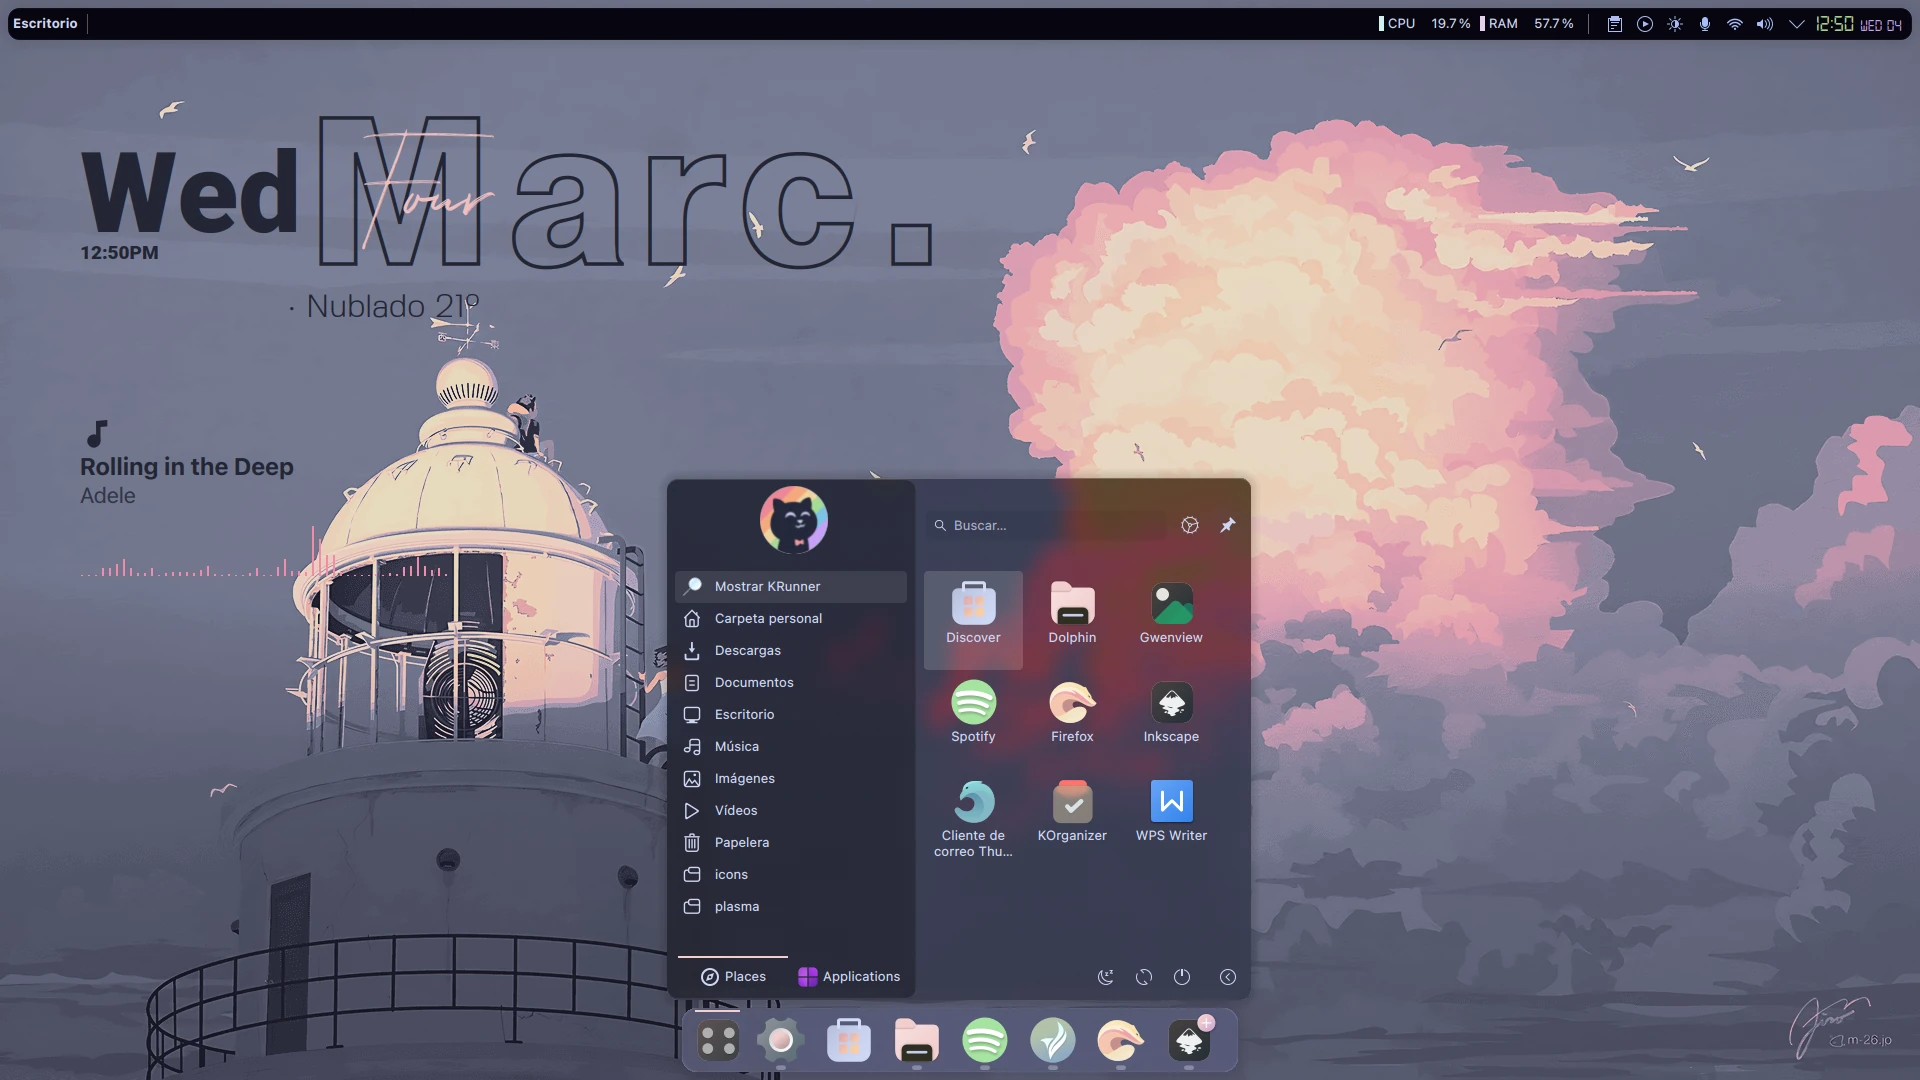The image size is (1920, 1080).
Task: Open Descargas folder in the places list
Action: click(x=747, y=650)
